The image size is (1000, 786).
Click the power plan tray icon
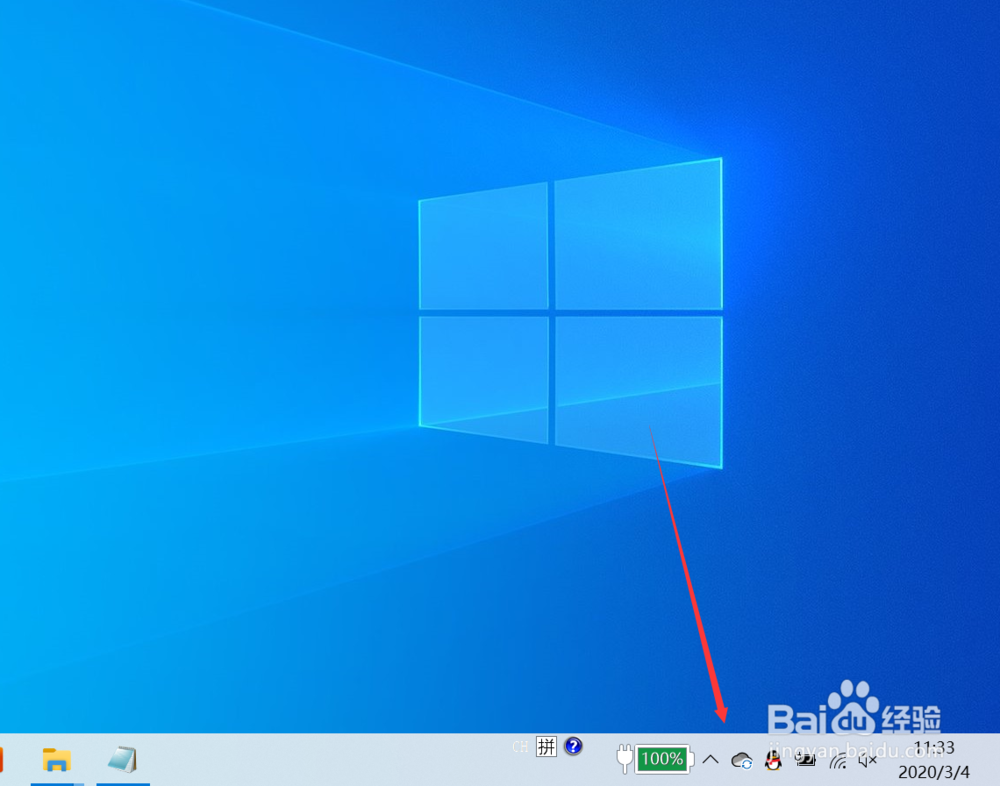point(805,759)
